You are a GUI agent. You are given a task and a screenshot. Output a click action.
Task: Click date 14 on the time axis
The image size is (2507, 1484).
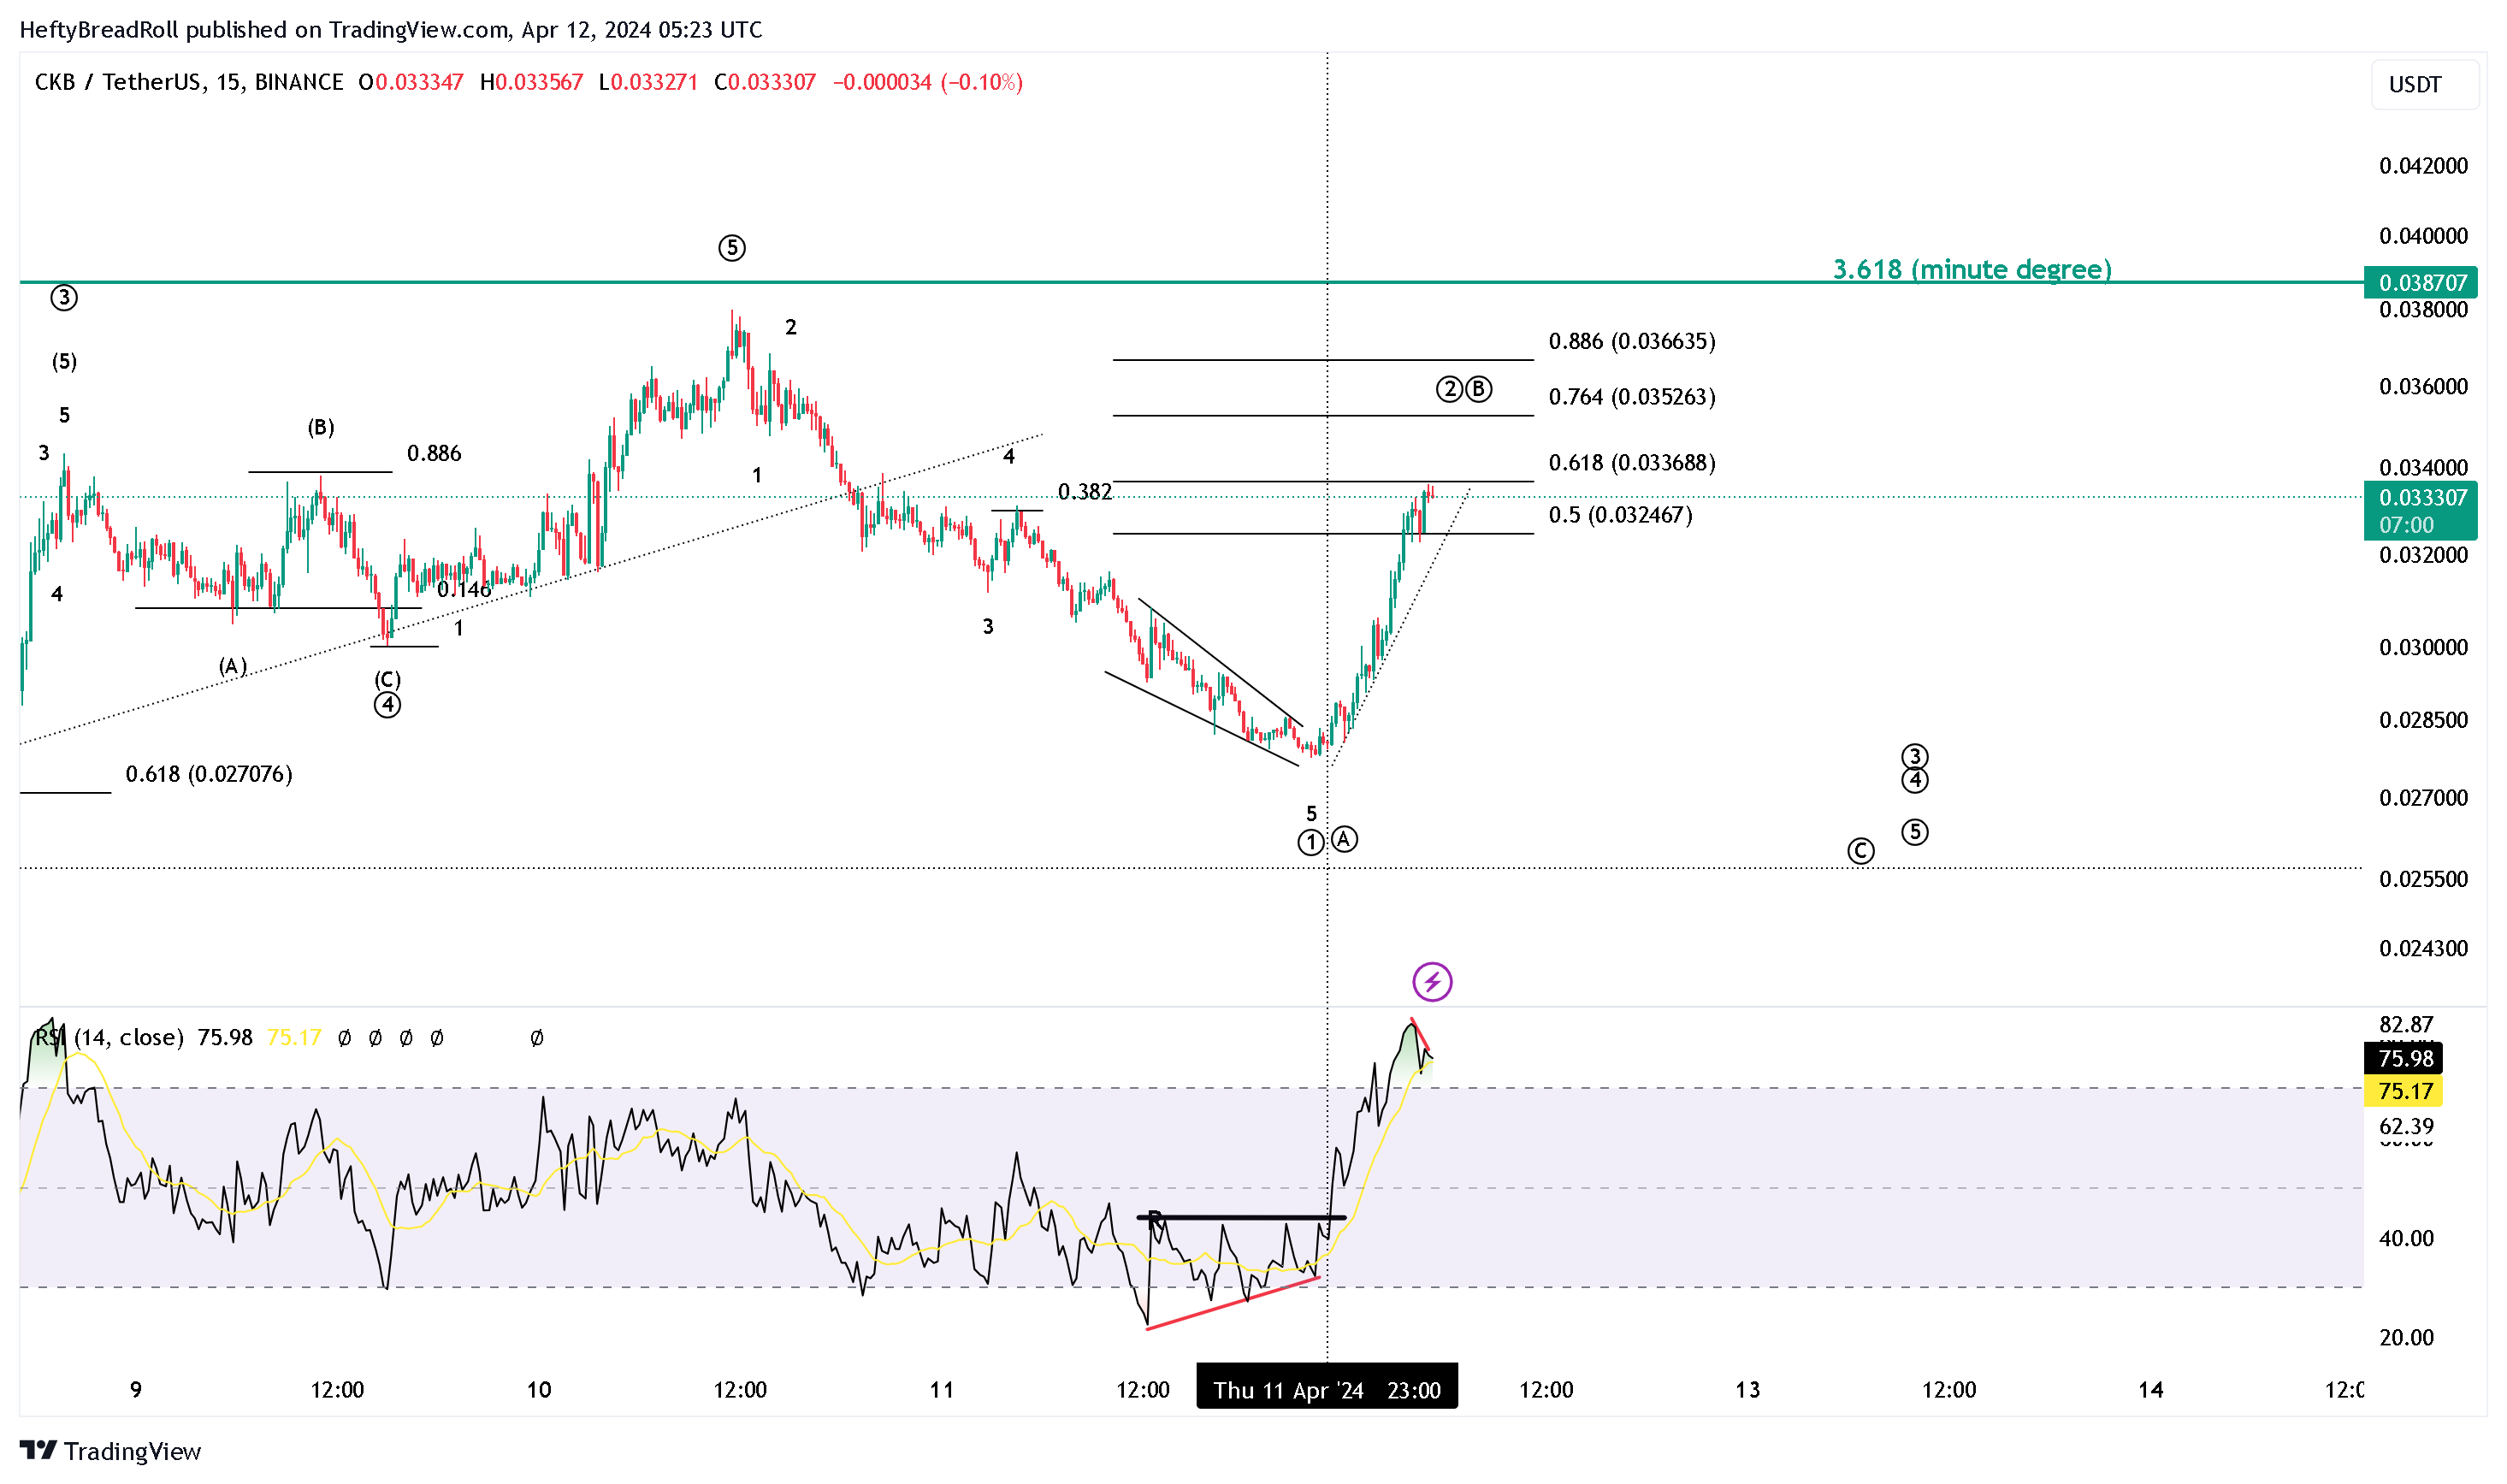2150,1390
